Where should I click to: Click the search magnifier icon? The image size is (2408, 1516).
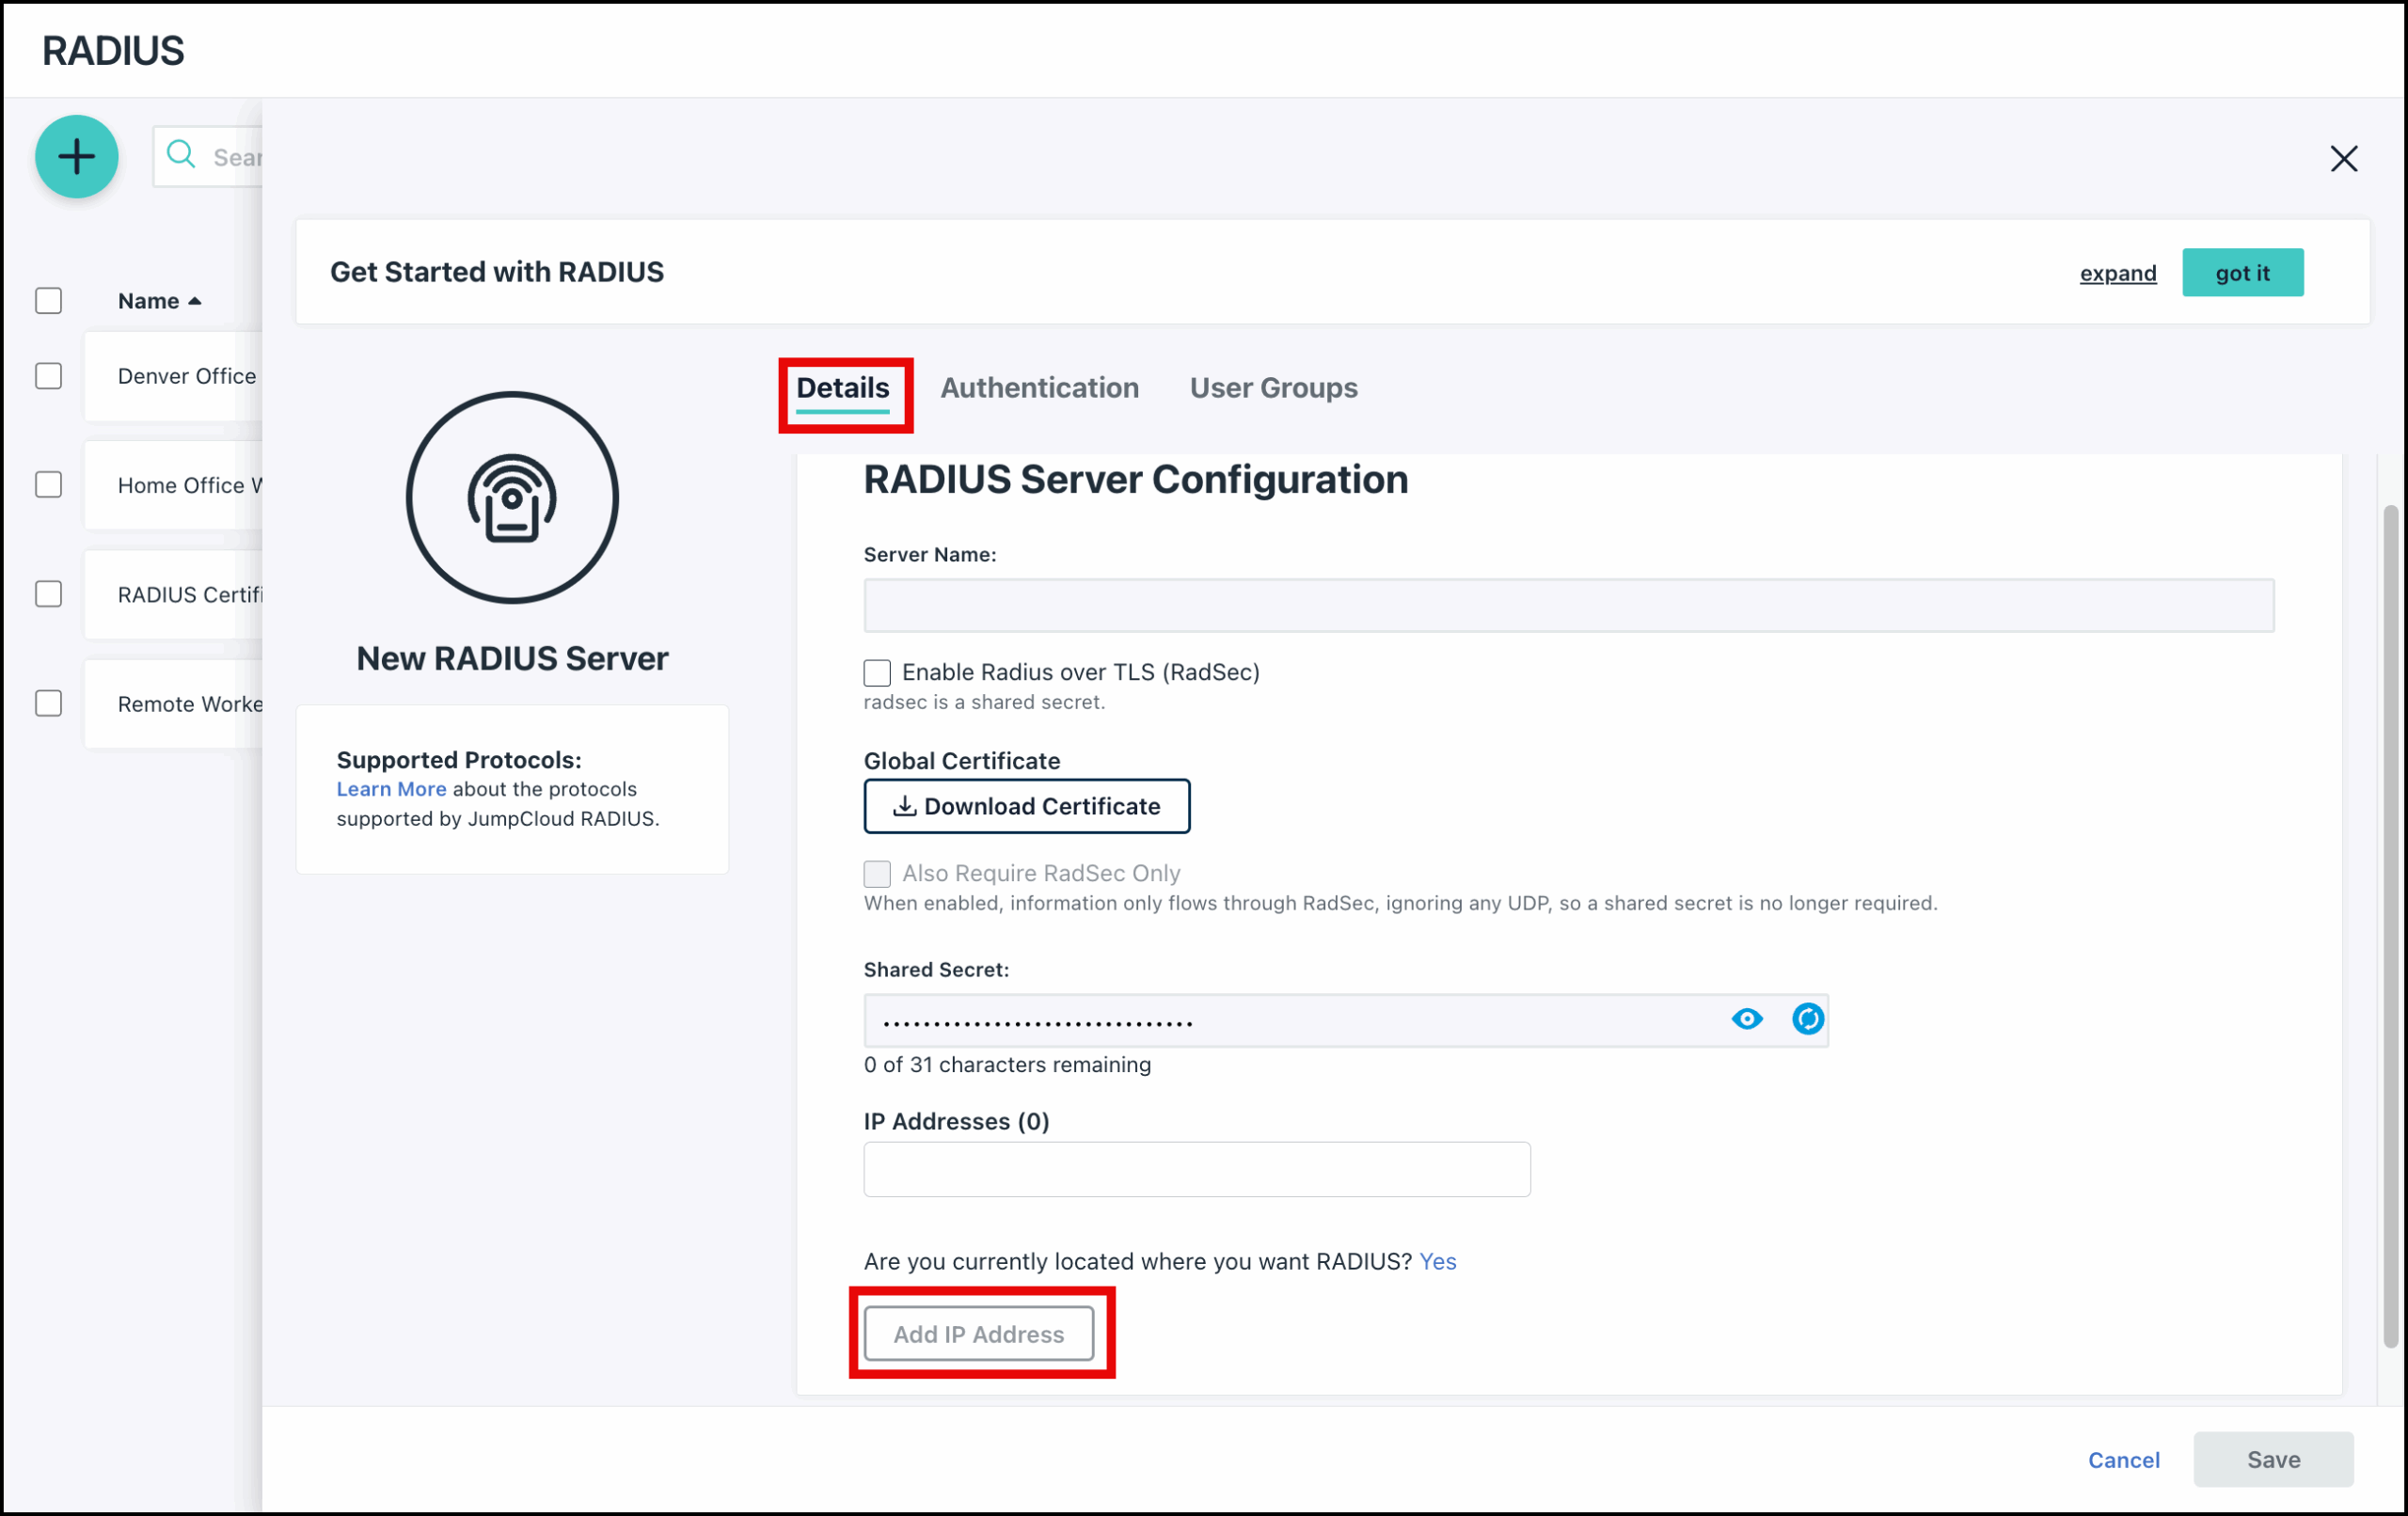[181, 155]
